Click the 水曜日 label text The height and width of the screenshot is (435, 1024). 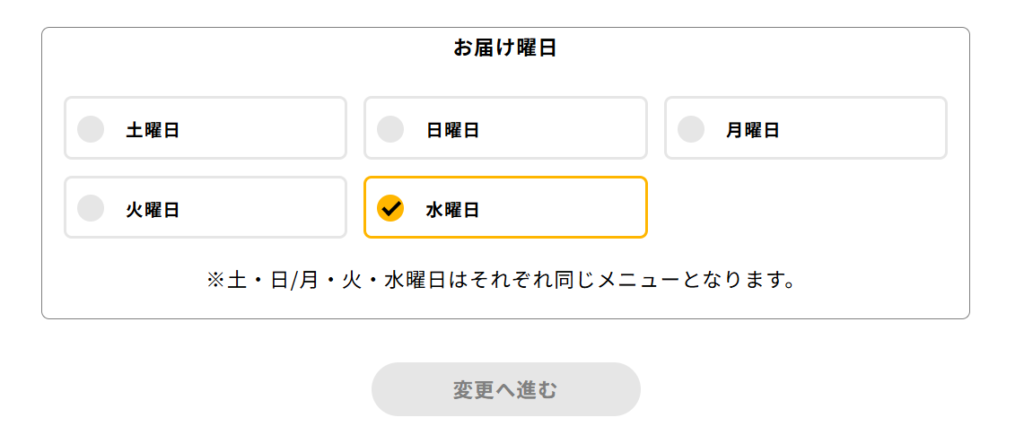(452, 210)
